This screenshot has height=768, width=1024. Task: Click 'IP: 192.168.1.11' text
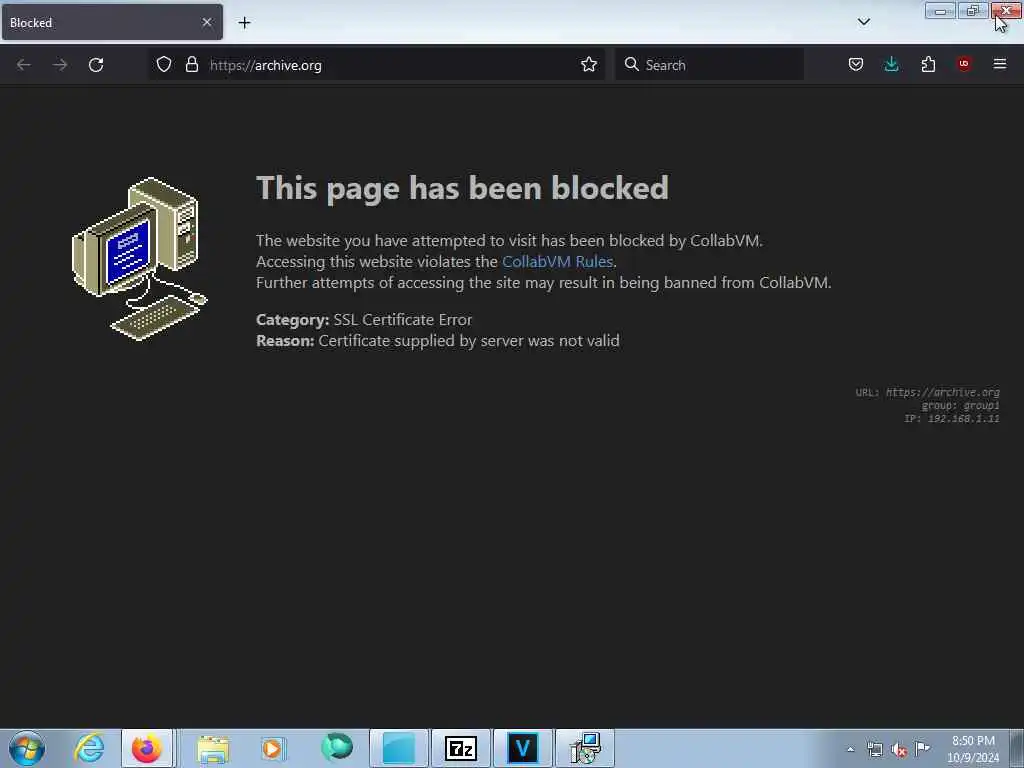pyautogui.click(x=952, y=419)
